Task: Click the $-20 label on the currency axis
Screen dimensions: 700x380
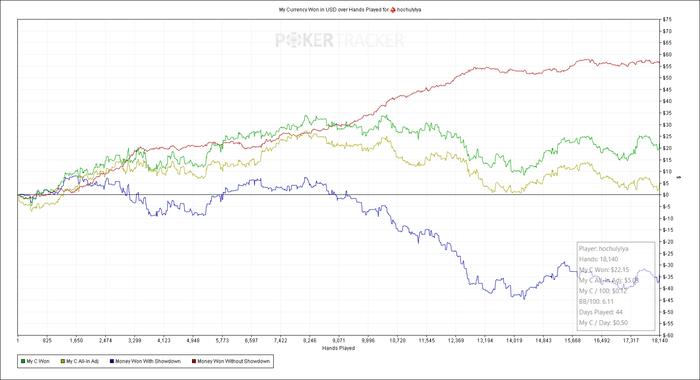Action: point(668,242)
